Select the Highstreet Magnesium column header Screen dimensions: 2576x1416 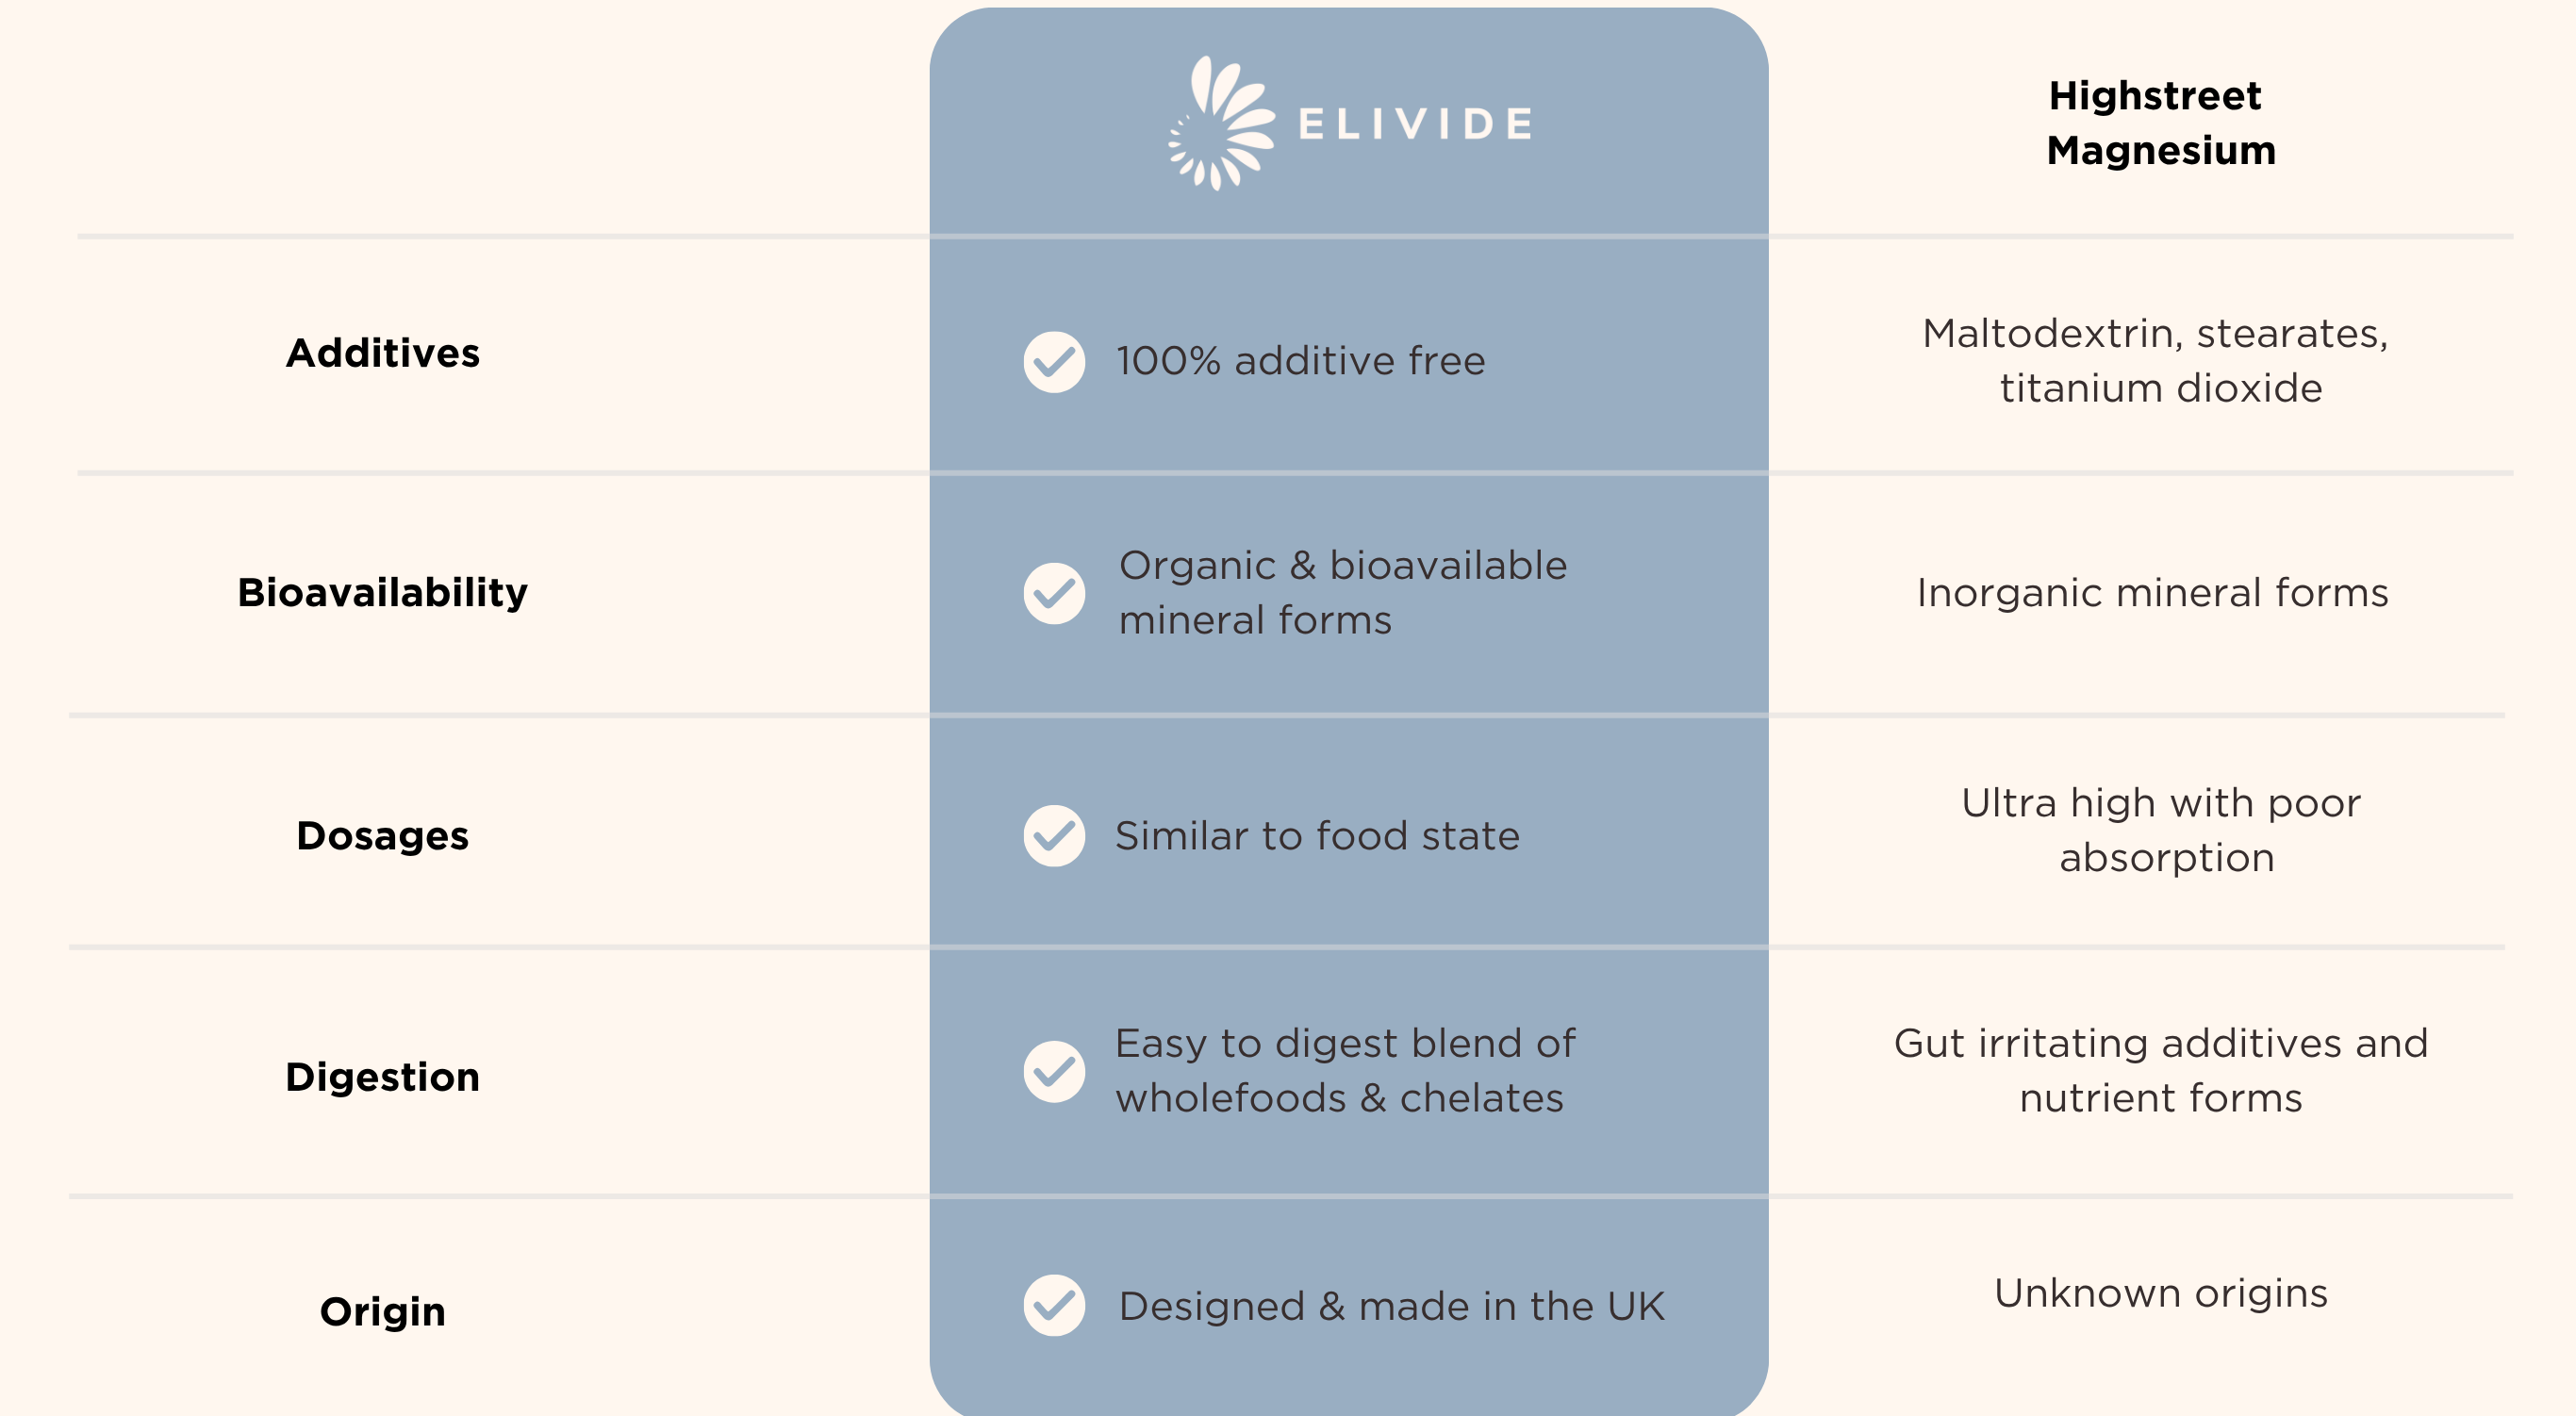(2160, 123)
